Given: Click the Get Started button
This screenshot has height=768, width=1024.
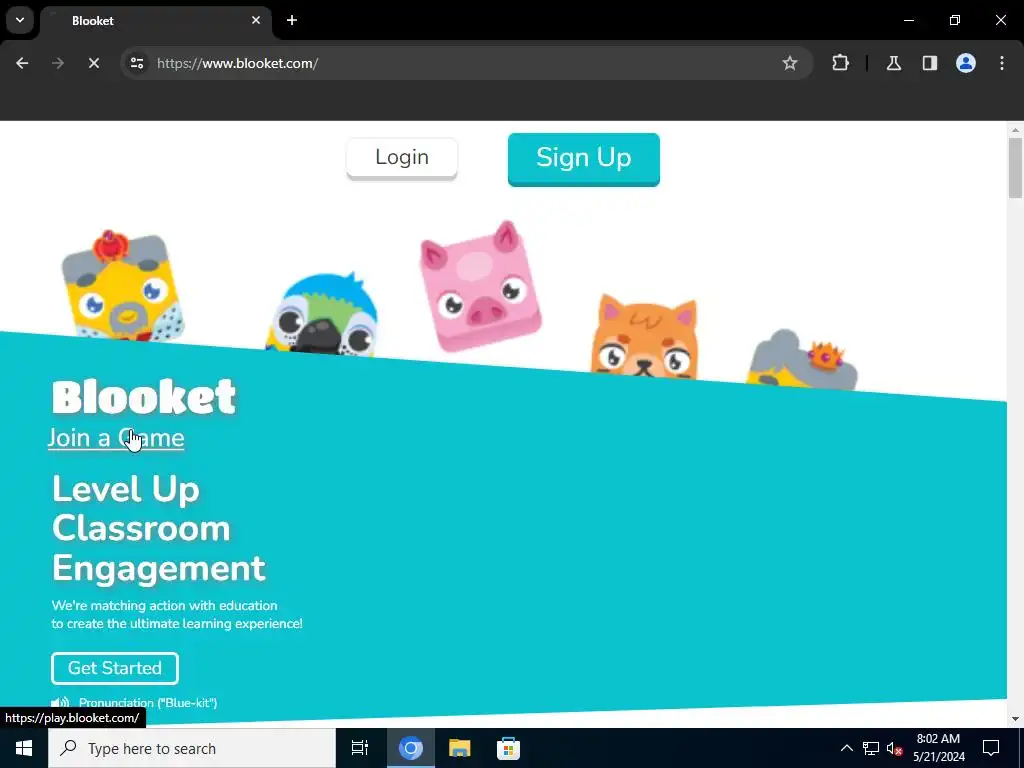Looking at the screenshot, I should tap(115, 668).
